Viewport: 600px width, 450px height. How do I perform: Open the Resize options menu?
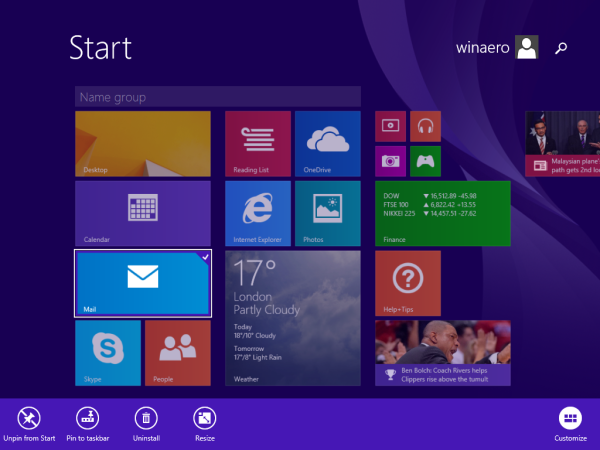point(205,424)
